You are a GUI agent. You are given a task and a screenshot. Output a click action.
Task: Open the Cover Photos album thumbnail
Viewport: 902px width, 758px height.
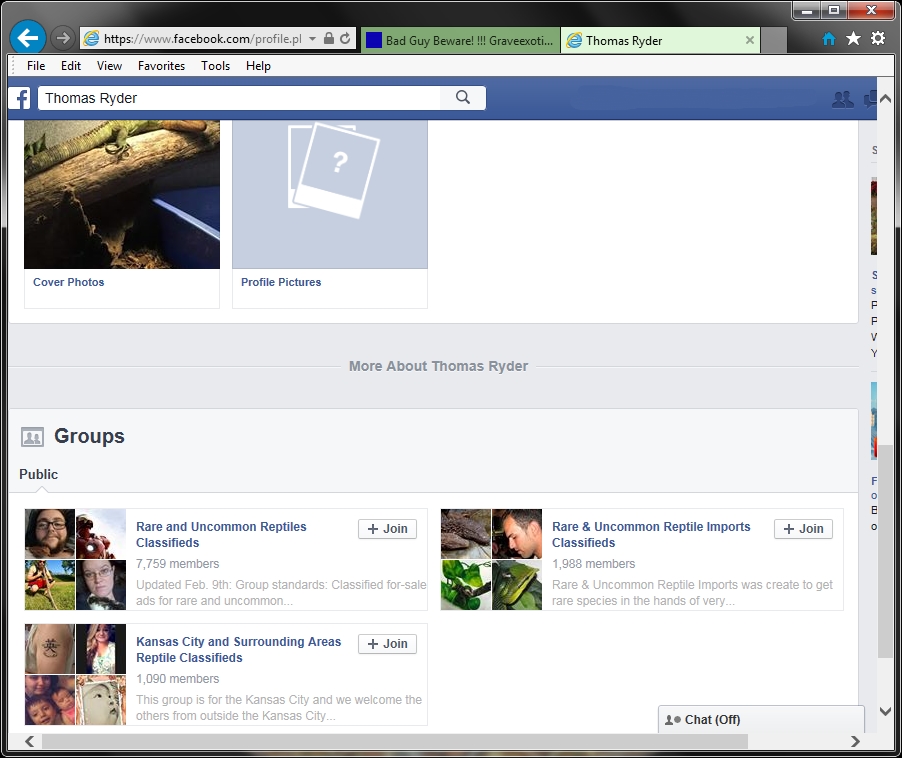click(x=122, y=194)
